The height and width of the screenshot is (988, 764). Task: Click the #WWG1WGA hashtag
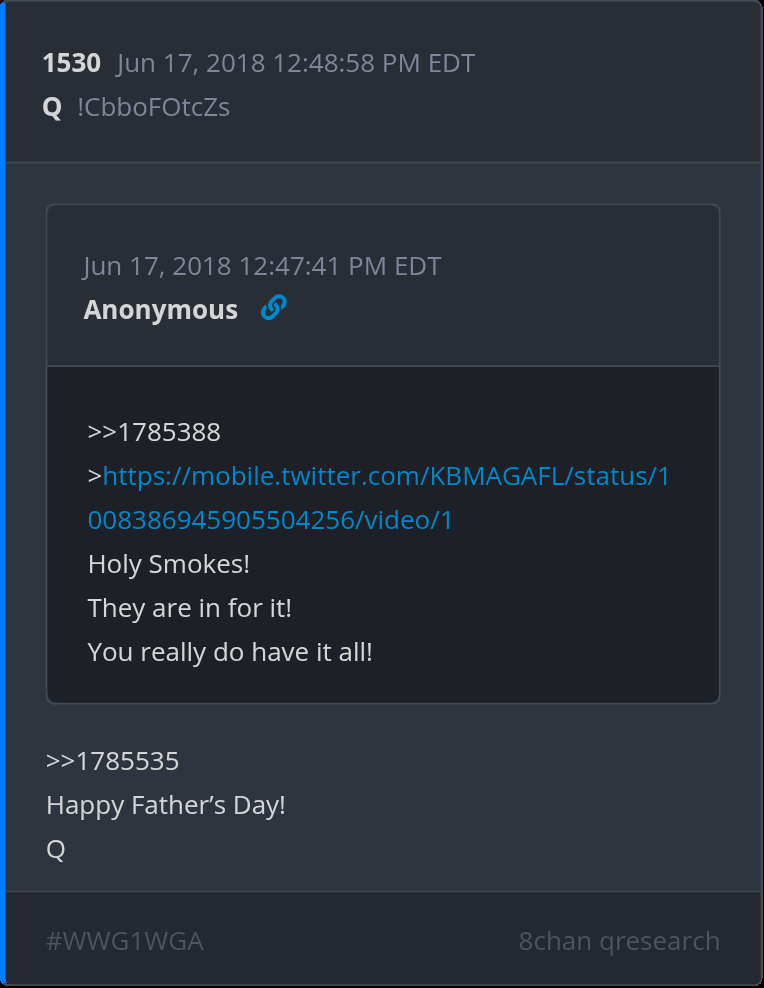tap(125, 941)
